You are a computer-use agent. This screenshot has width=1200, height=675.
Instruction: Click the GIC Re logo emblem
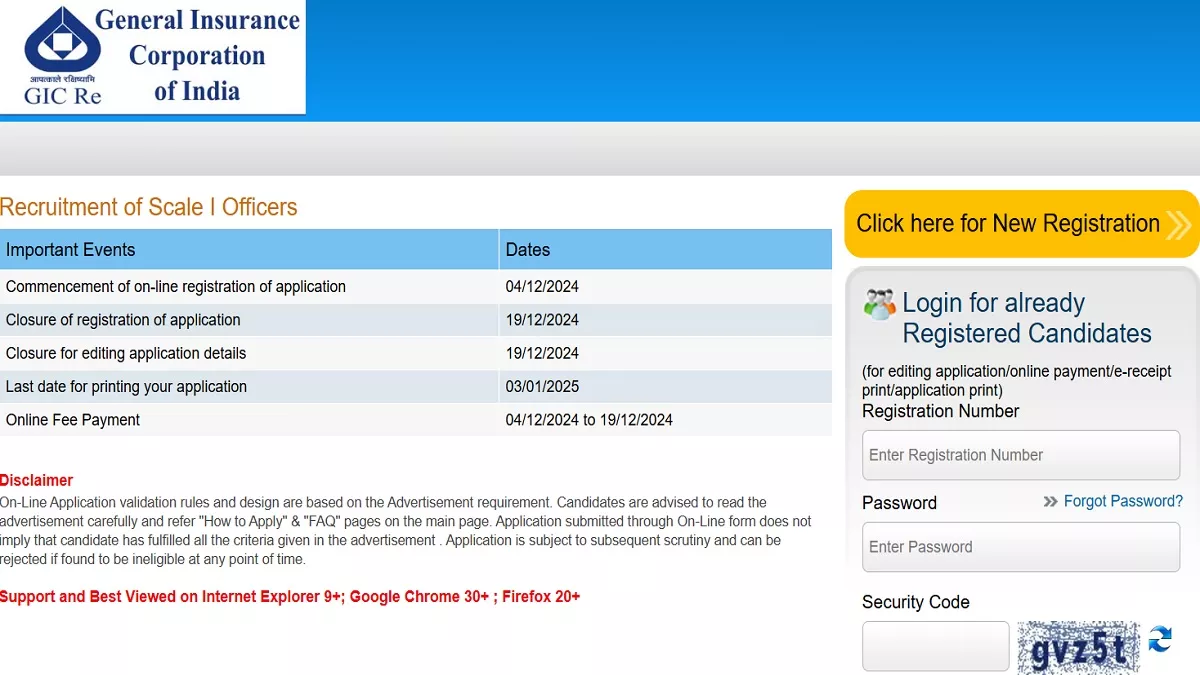point(61,42)
